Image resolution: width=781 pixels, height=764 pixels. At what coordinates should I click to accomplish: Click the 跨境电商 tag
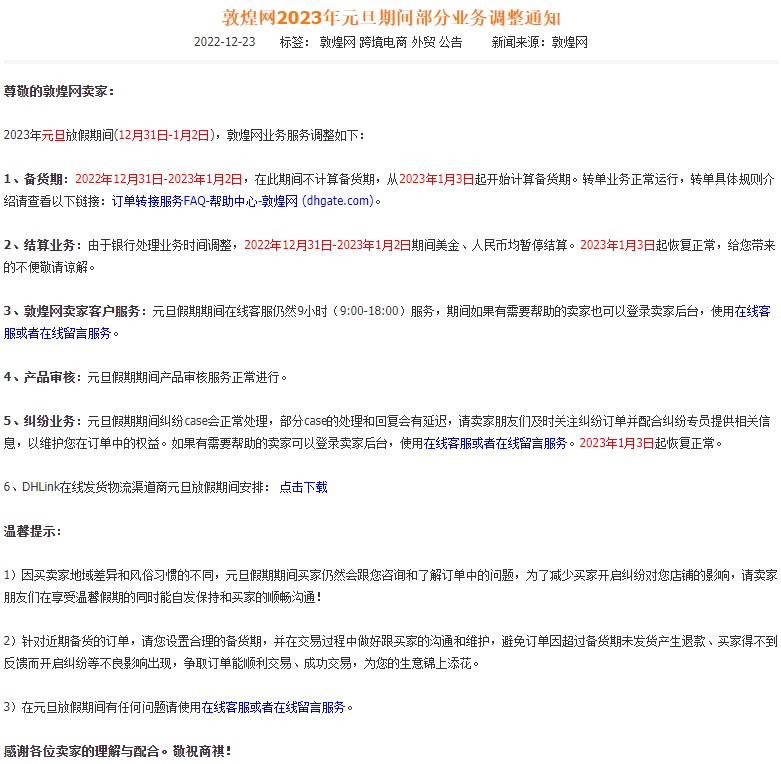click(383, 42)
